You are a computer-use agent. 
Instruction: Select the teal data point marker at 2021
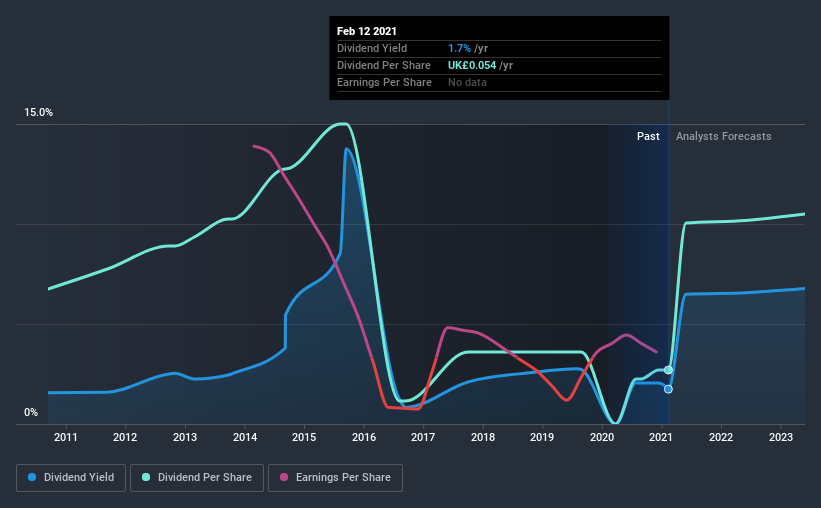[668, 370]
